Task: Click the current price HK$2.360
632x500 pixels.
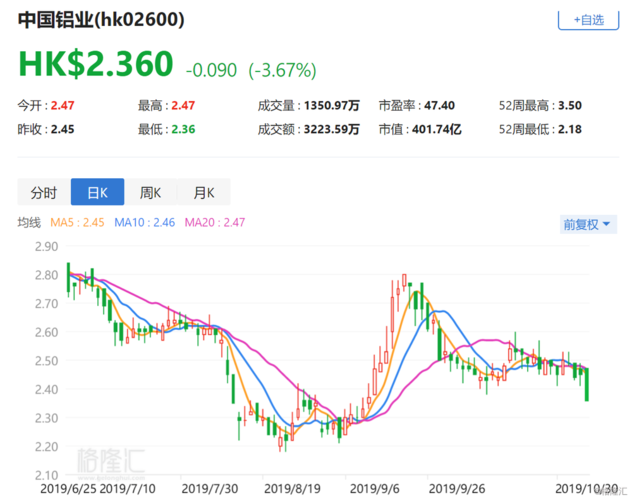Action: [x=96, y=64]
